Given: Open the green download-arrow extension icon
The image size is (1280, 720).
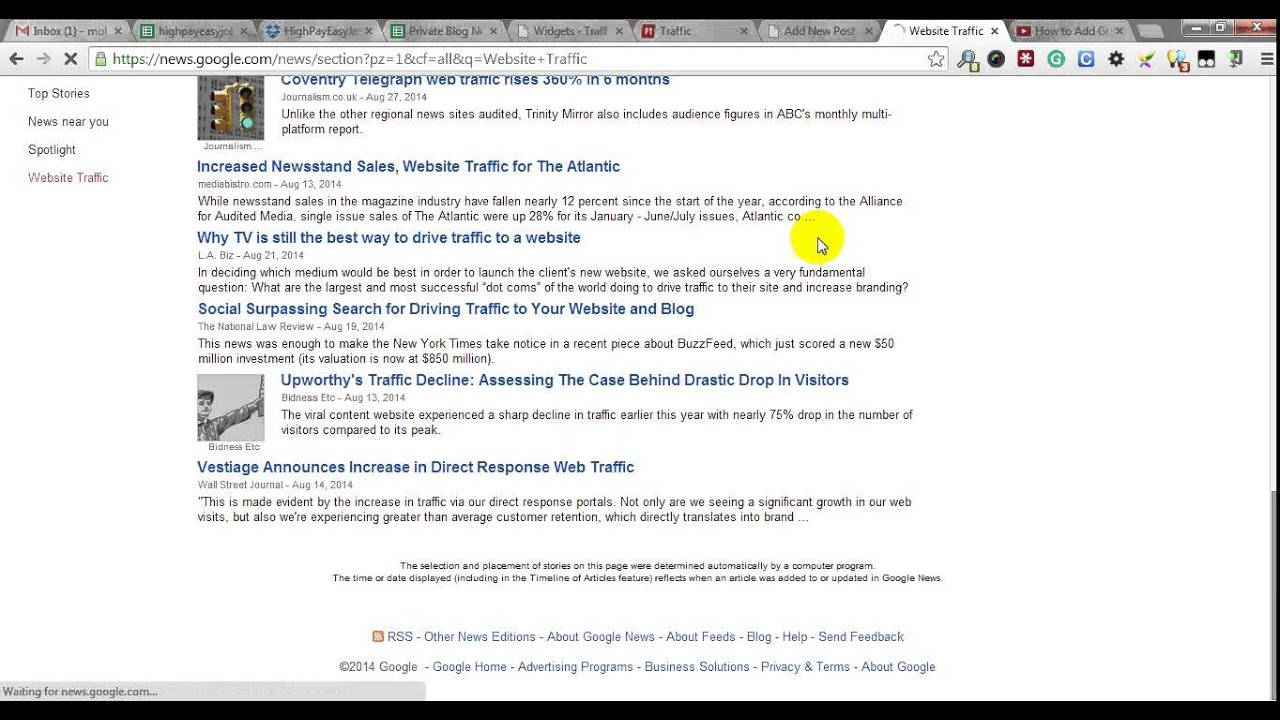Looking at the screenshot, I should [1236, 59].
